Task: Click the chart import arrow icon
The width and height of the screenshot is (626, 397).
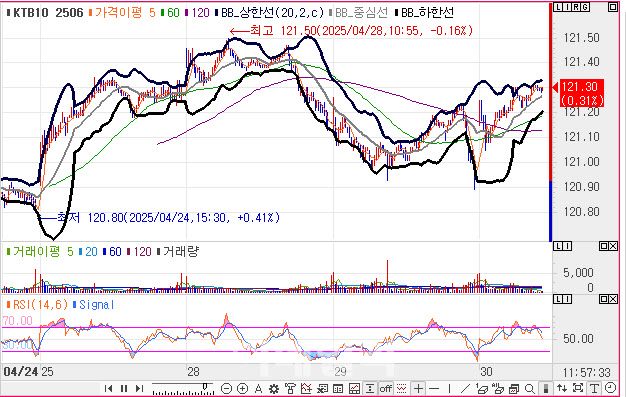Action: coord(322,388)
